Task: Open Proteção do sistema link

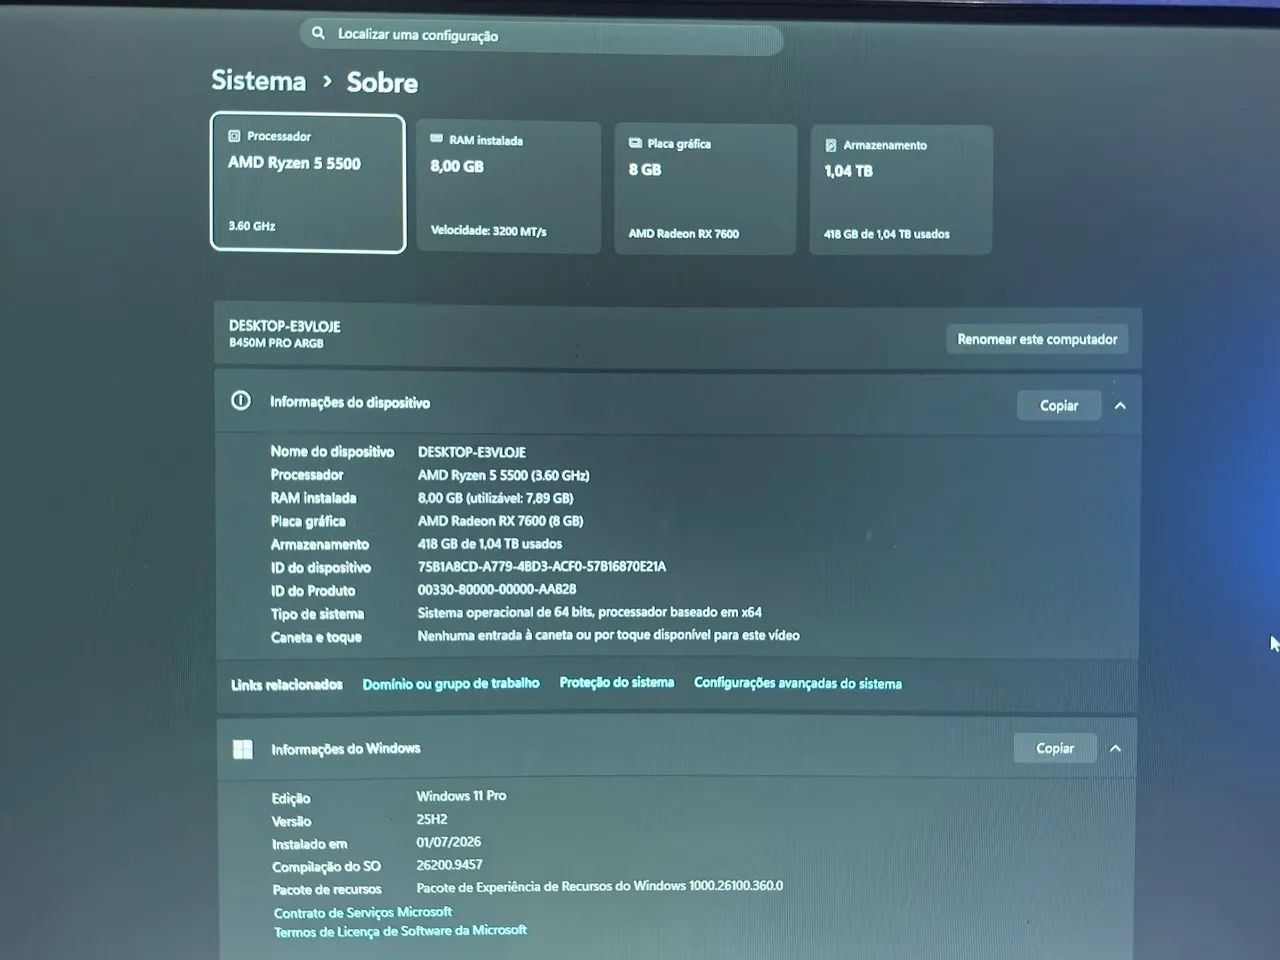Action: 617,682
